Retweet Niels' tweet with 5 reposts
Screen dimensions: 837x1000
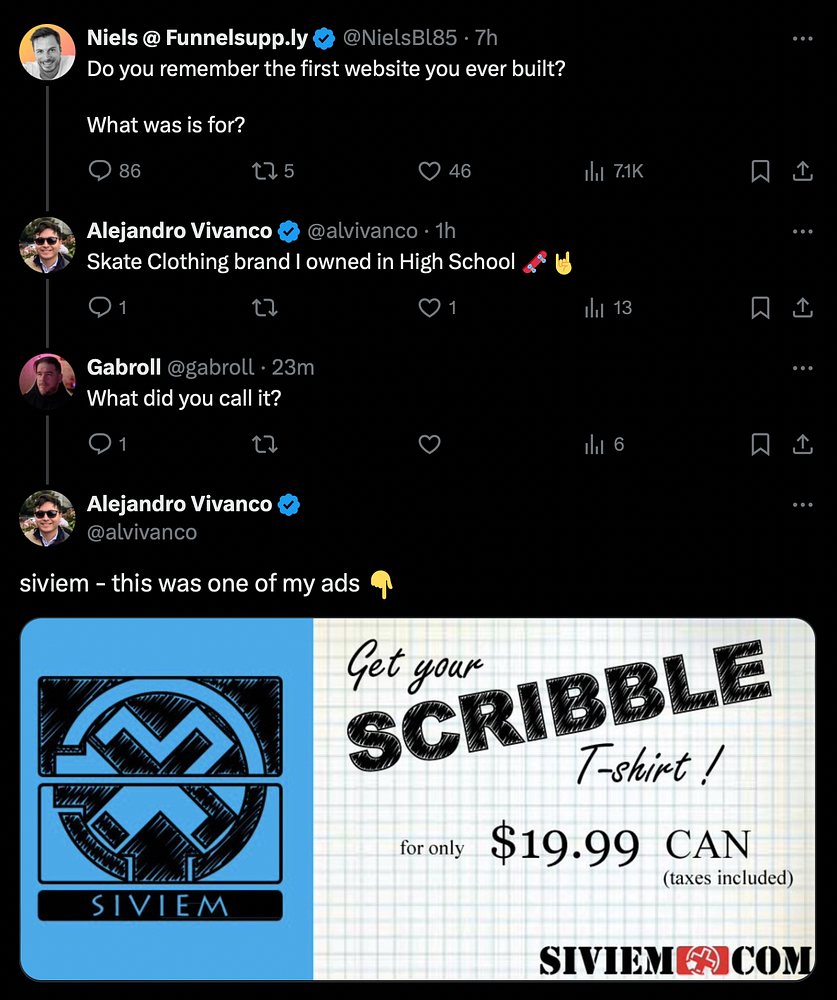pyautogui.click(x=264, y=171)
